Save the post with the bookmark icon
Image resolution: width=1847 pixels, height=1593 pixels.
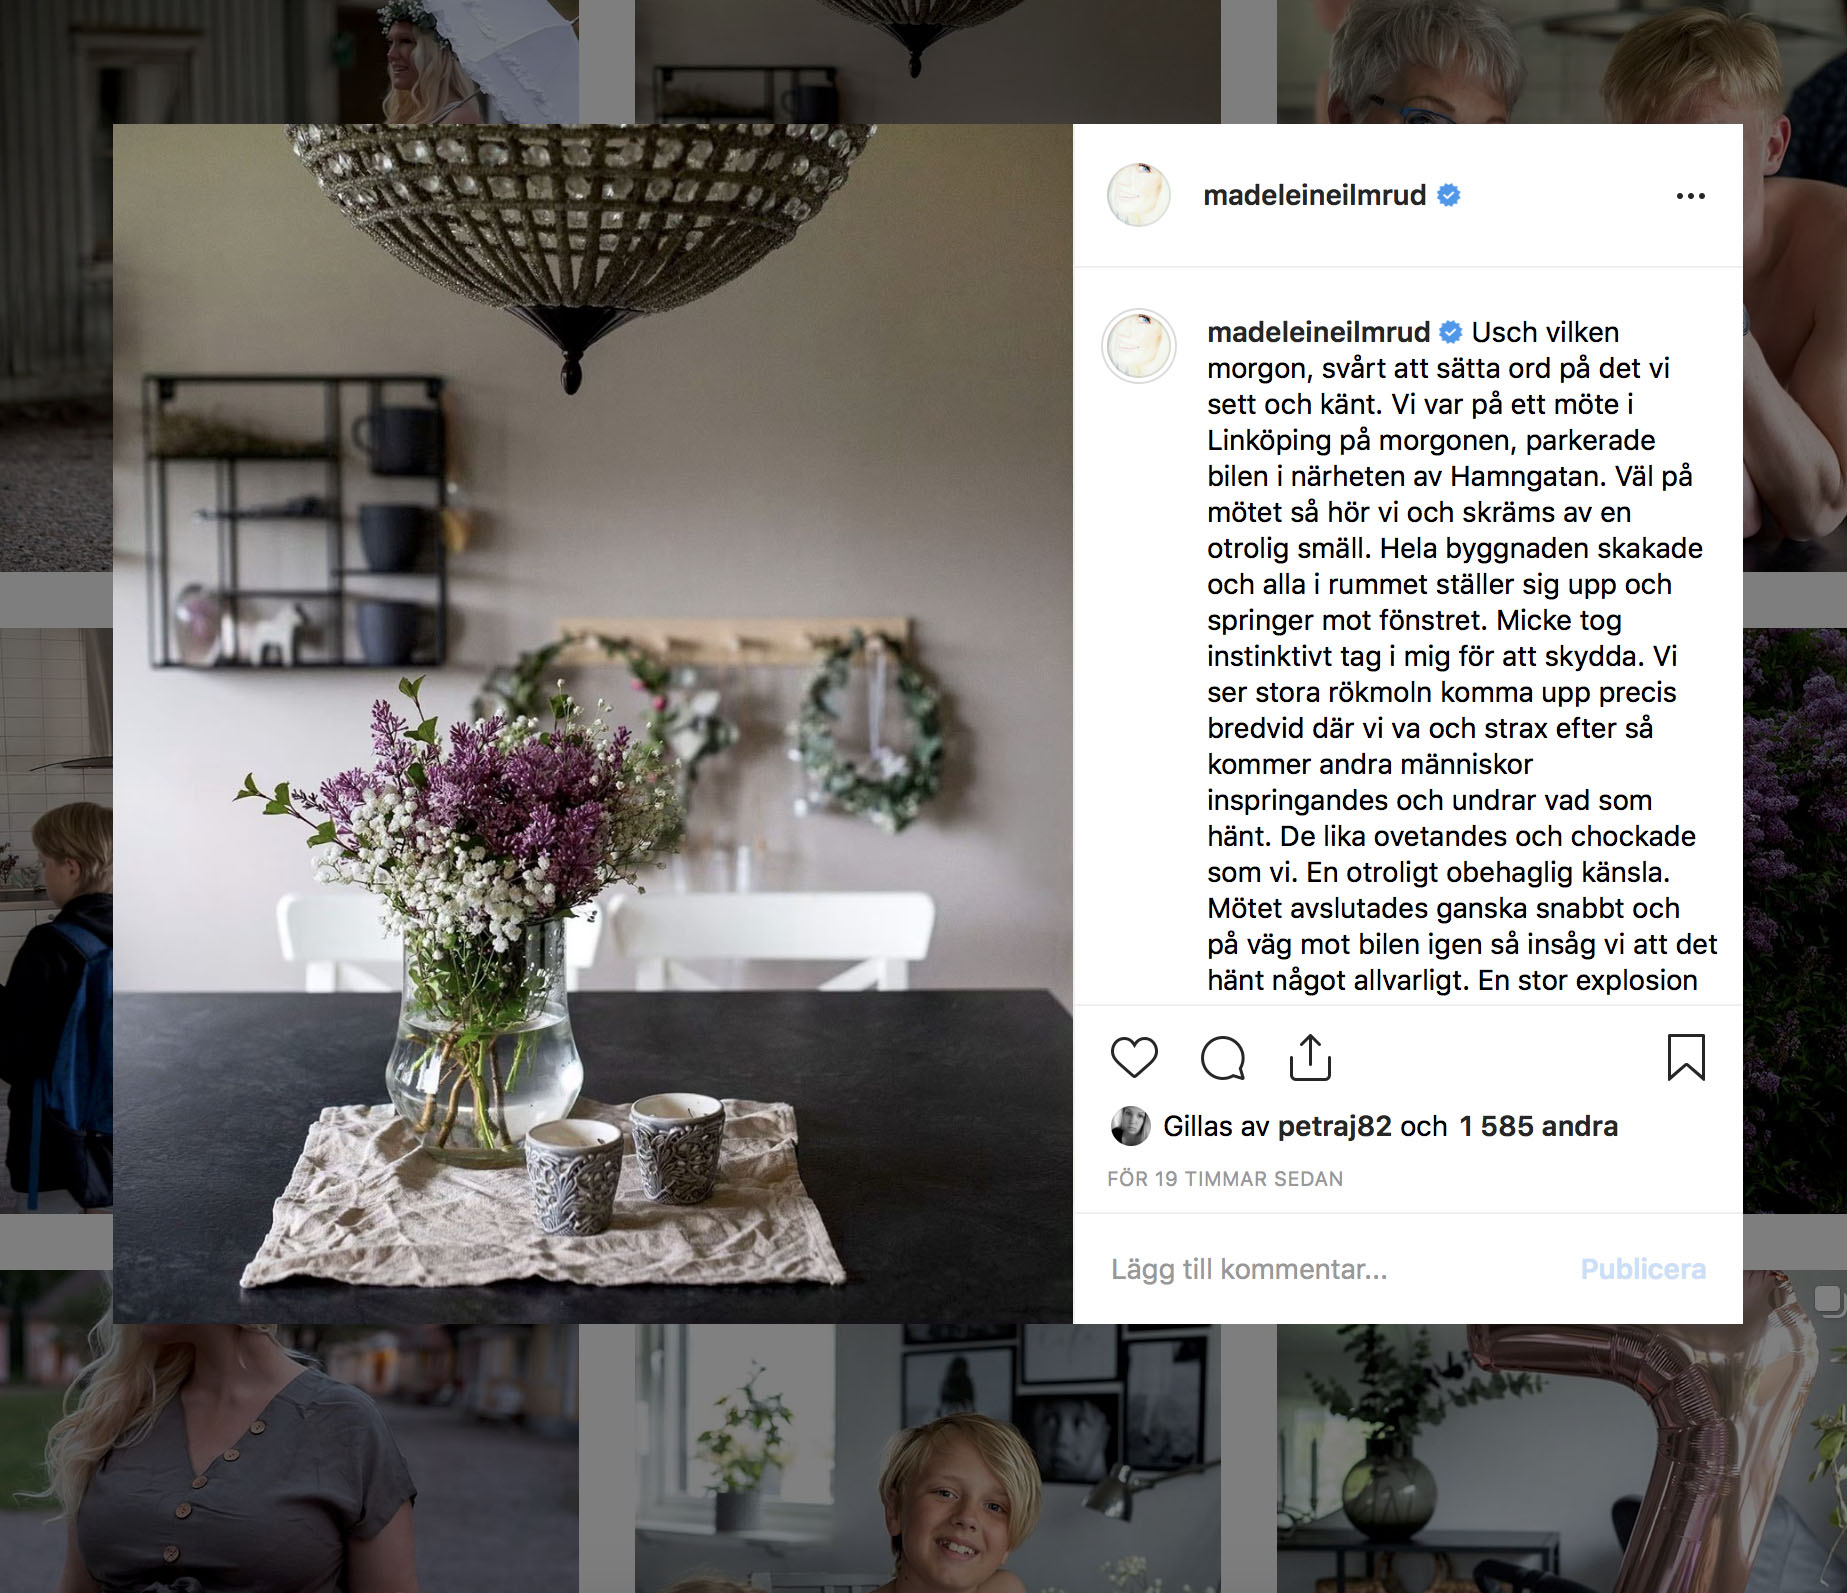tap(1686, 1057)
